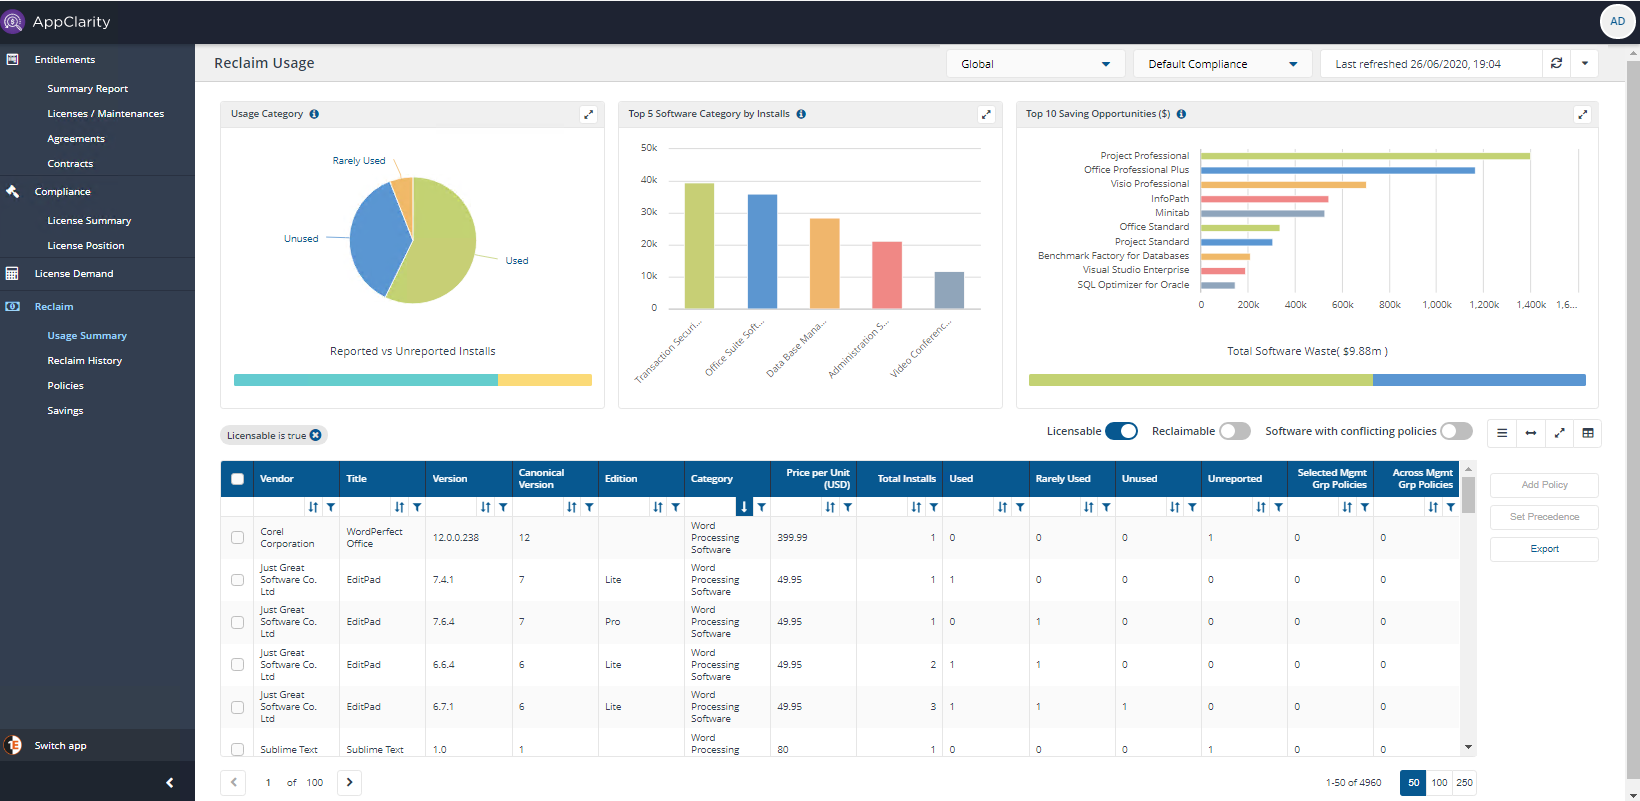Click the current page number field
The image size is (1640, 801).
(x=268, y=783)
